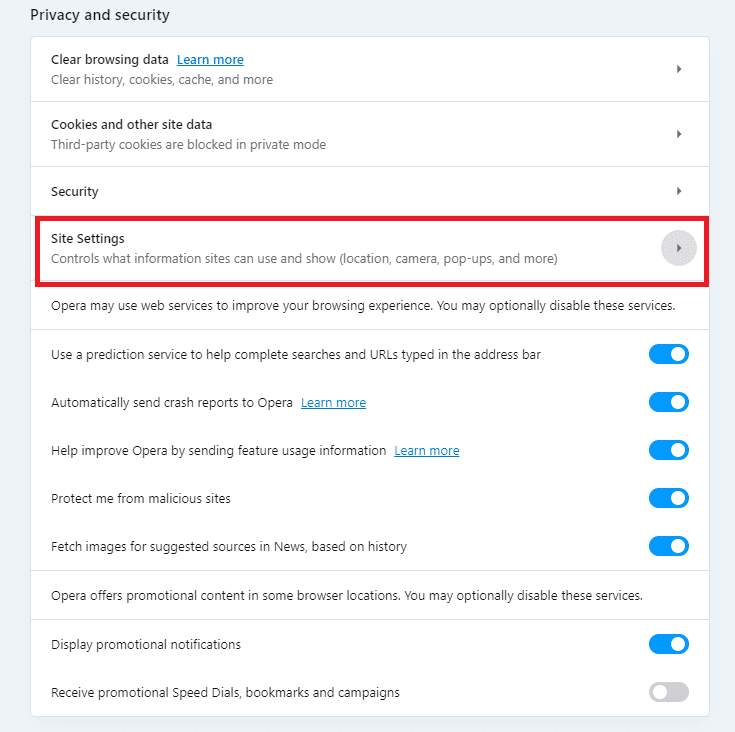The width and height of the screenshot is (735, 732).
Task: Open Learn more link for clearing data
Action: (210, 60)
